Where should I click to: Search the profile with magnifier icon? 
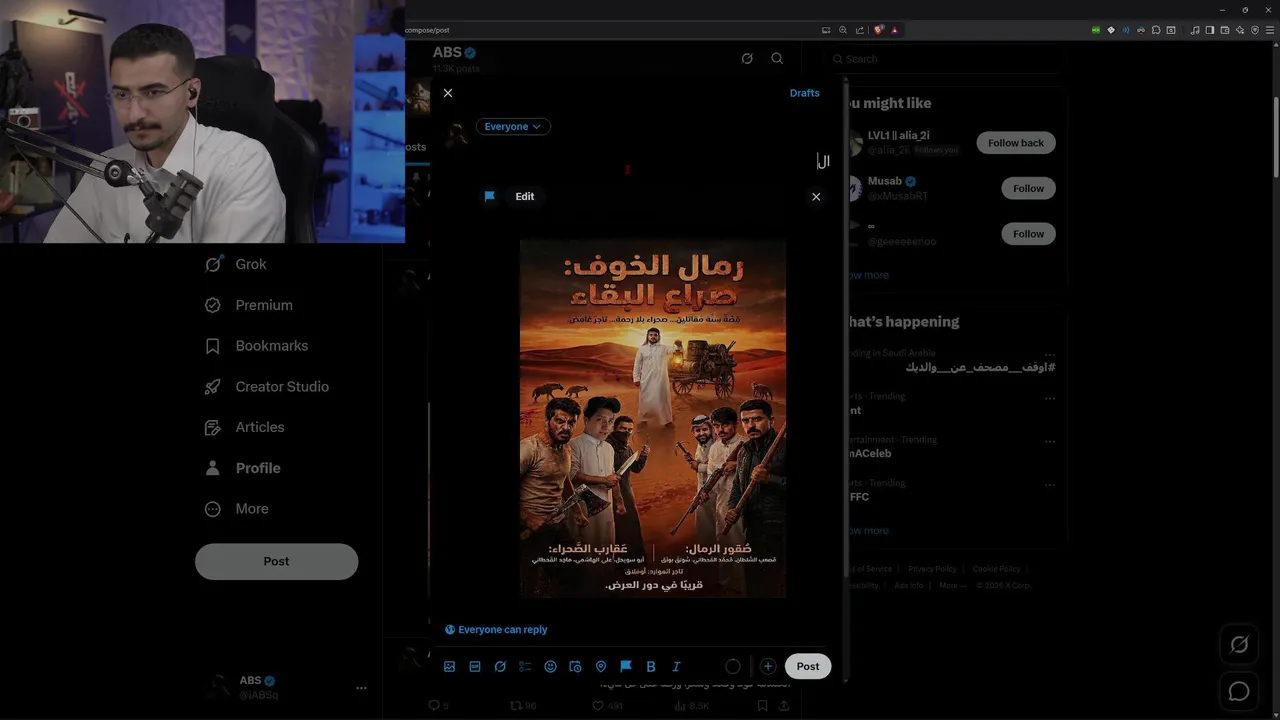777,59
